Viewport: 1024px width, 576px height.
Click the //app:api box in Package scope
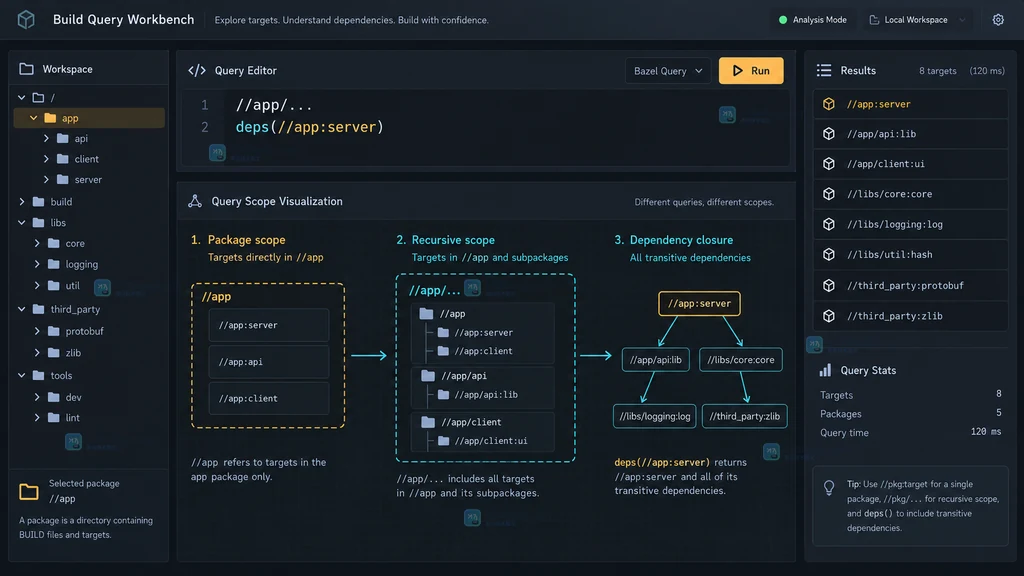[268, 362]
